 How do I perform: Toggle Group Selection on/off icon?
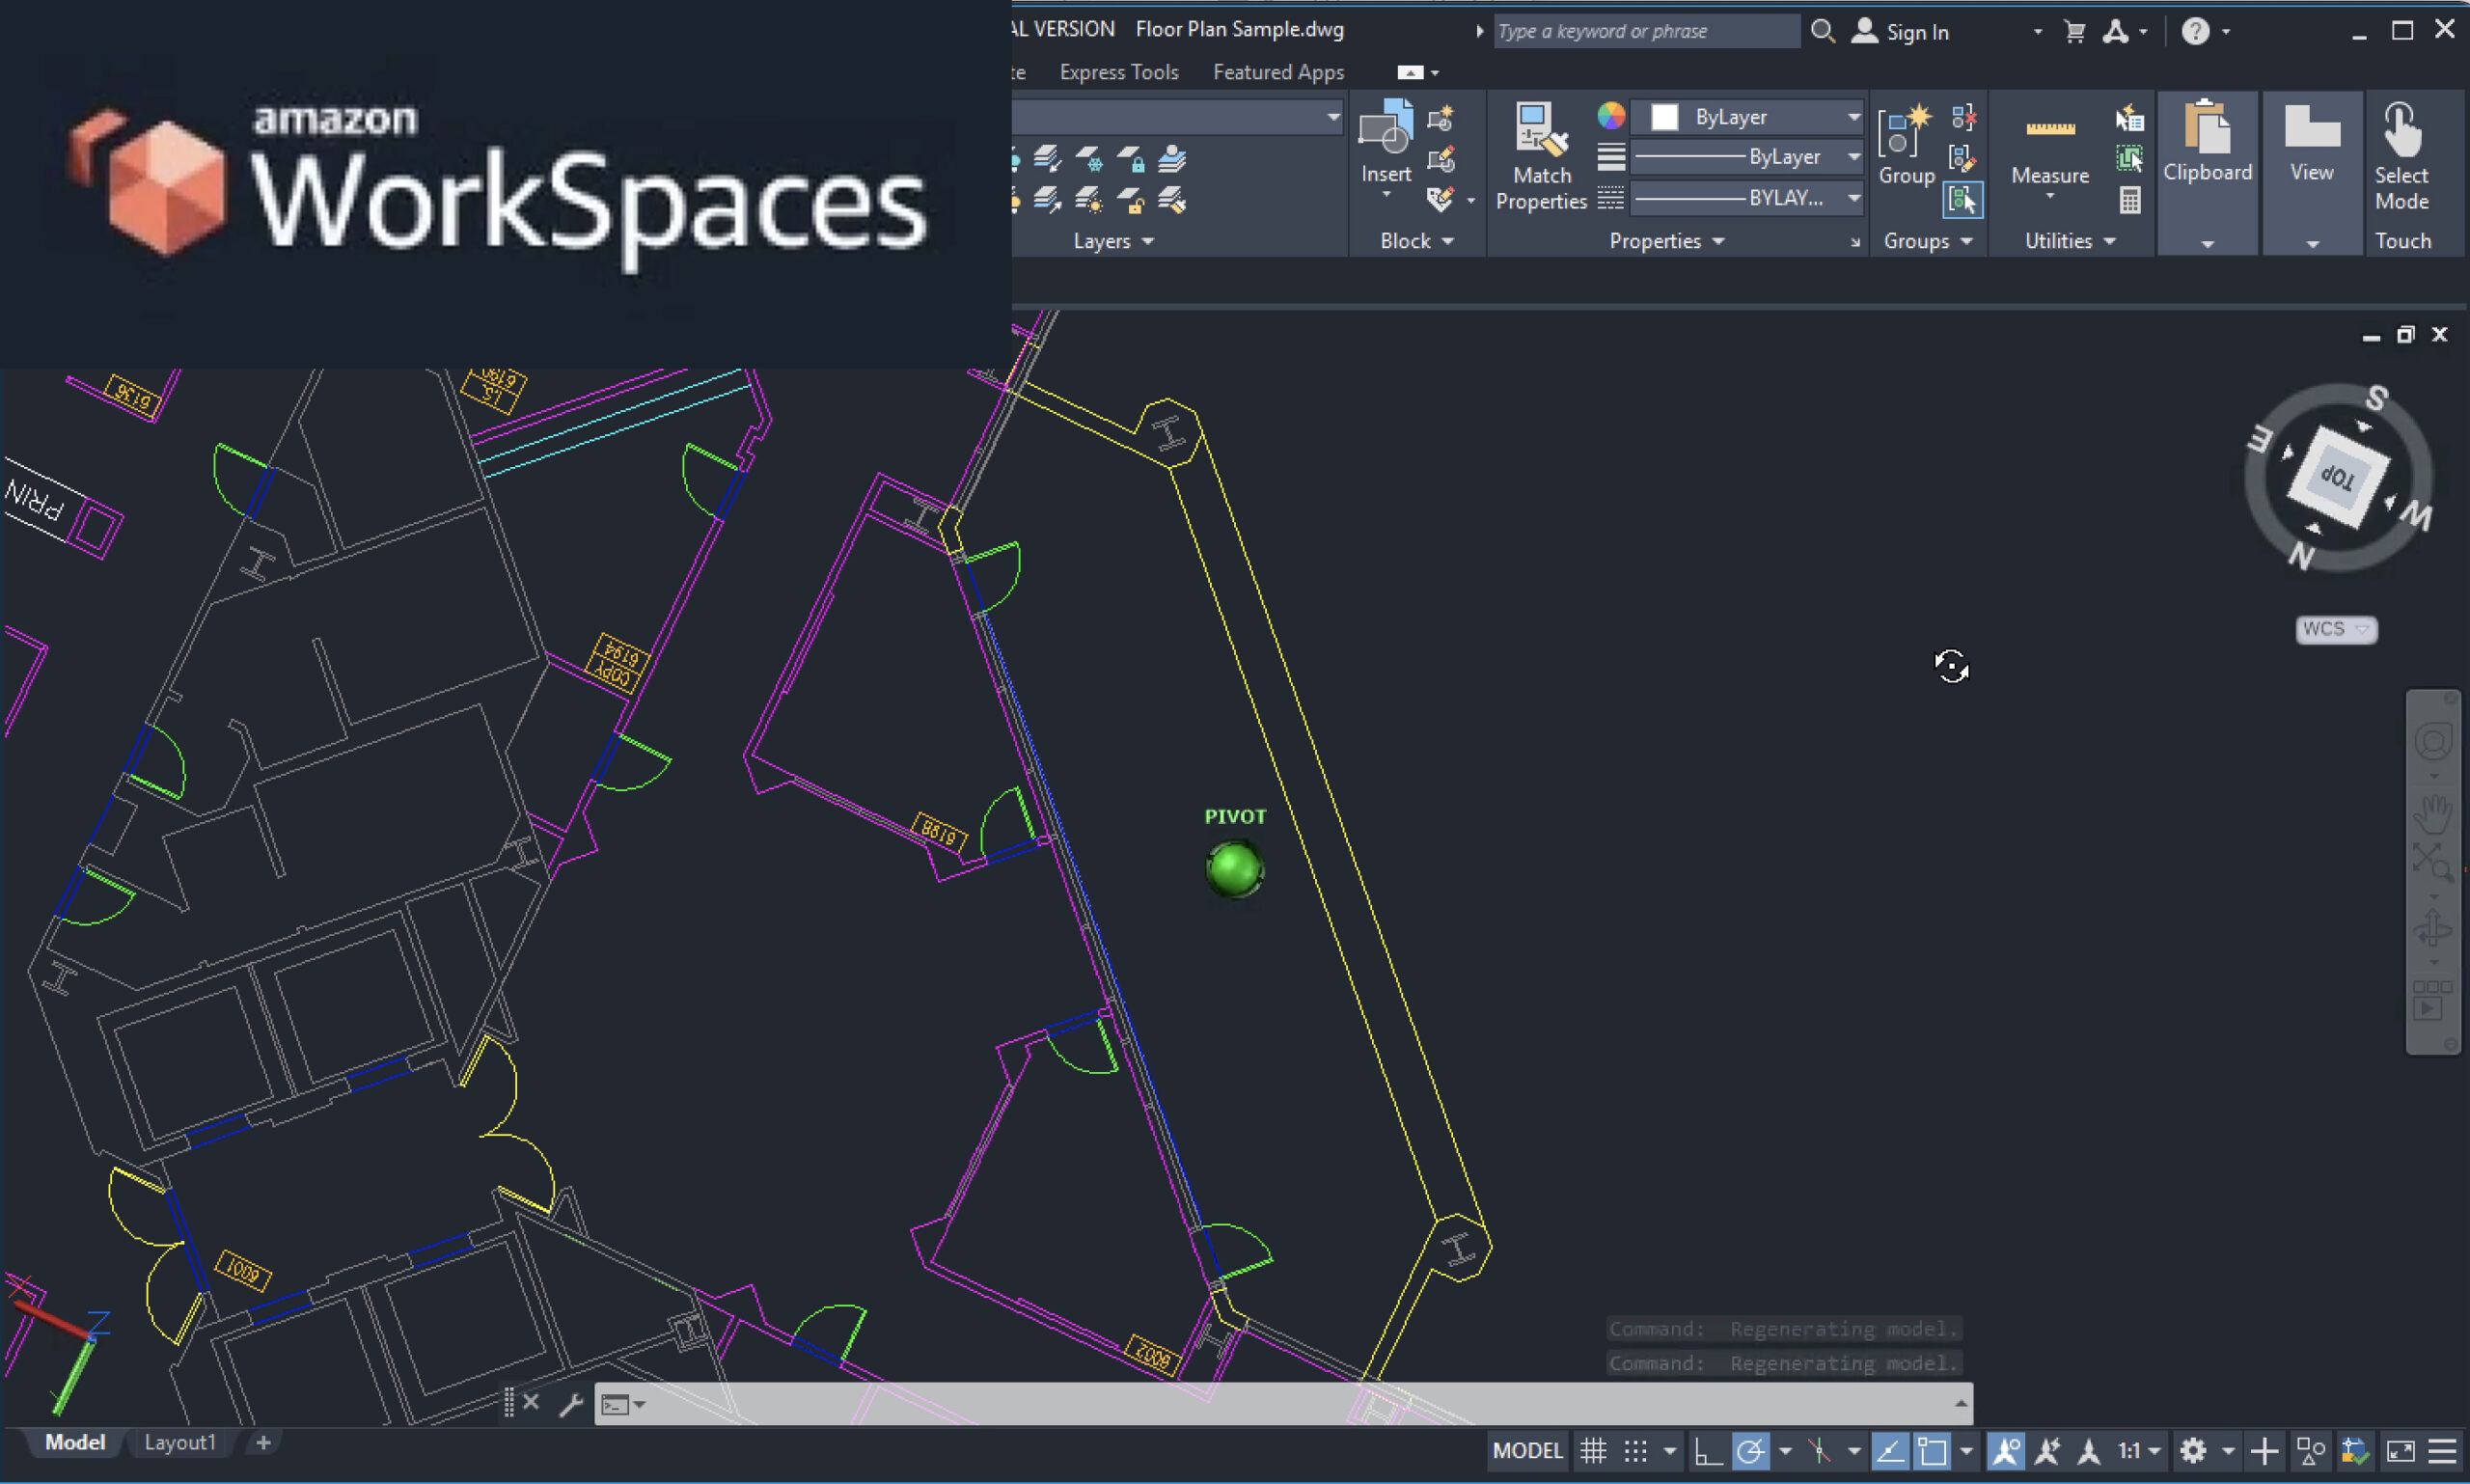coord(1963,200)
